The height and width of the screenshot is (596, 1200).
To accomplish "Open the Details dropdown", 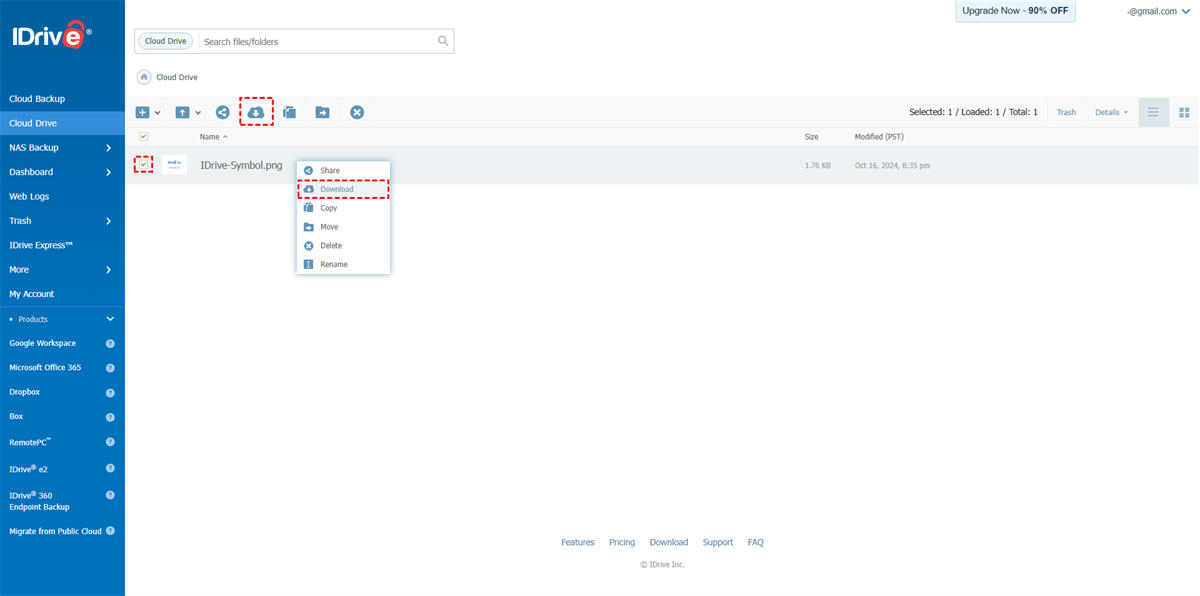I will (x=1111, y=112).
